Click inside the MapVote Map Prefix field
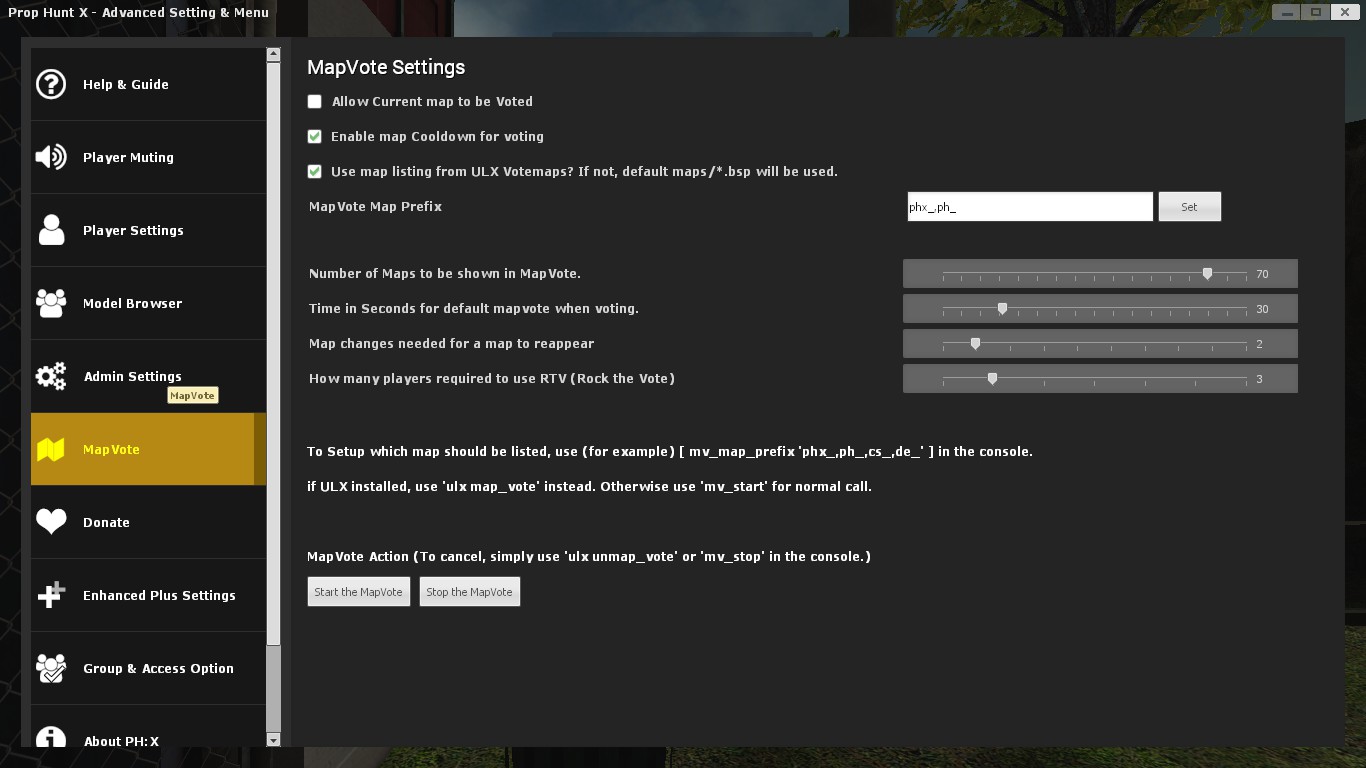Viewport: 1366px width, 768px height. coord(1029,206)
